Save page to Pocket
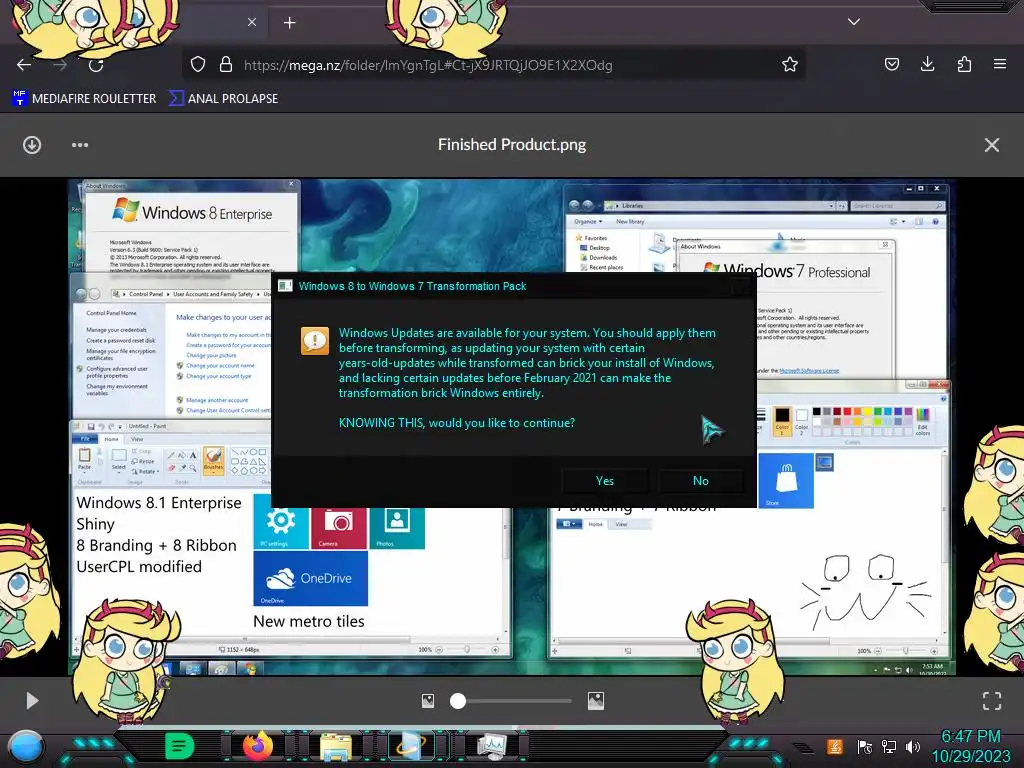Viewport: 1024px width, 768px height. coord(891,64)
